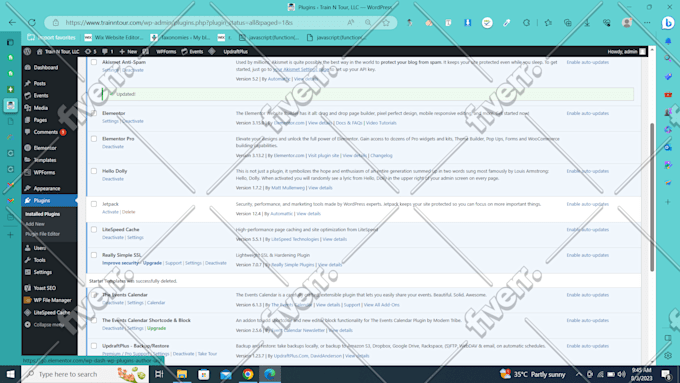Click Upgrade for Really Simple SSL
The width and height of the screenshot is (680, 383).
tap(152, 263)
